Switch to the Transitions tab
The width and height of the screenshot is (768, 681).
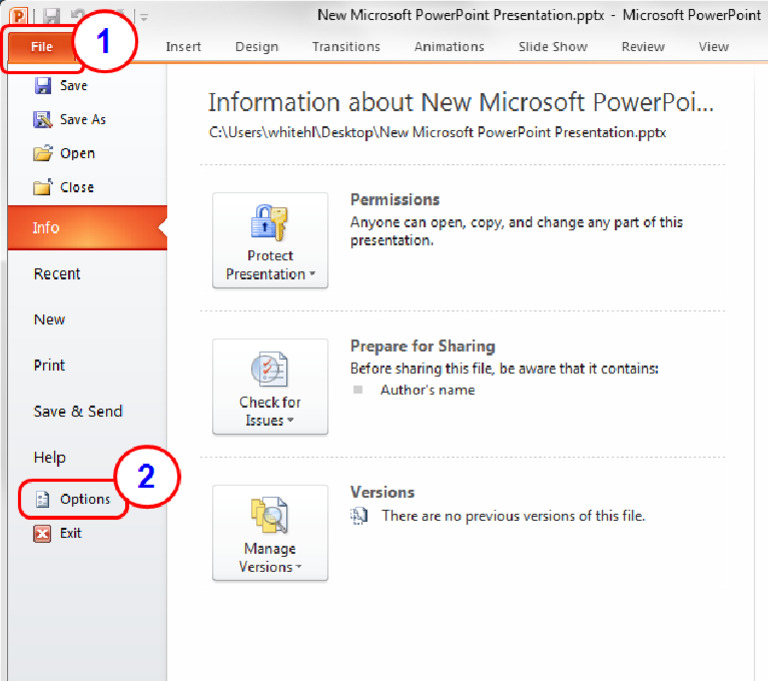346,47
